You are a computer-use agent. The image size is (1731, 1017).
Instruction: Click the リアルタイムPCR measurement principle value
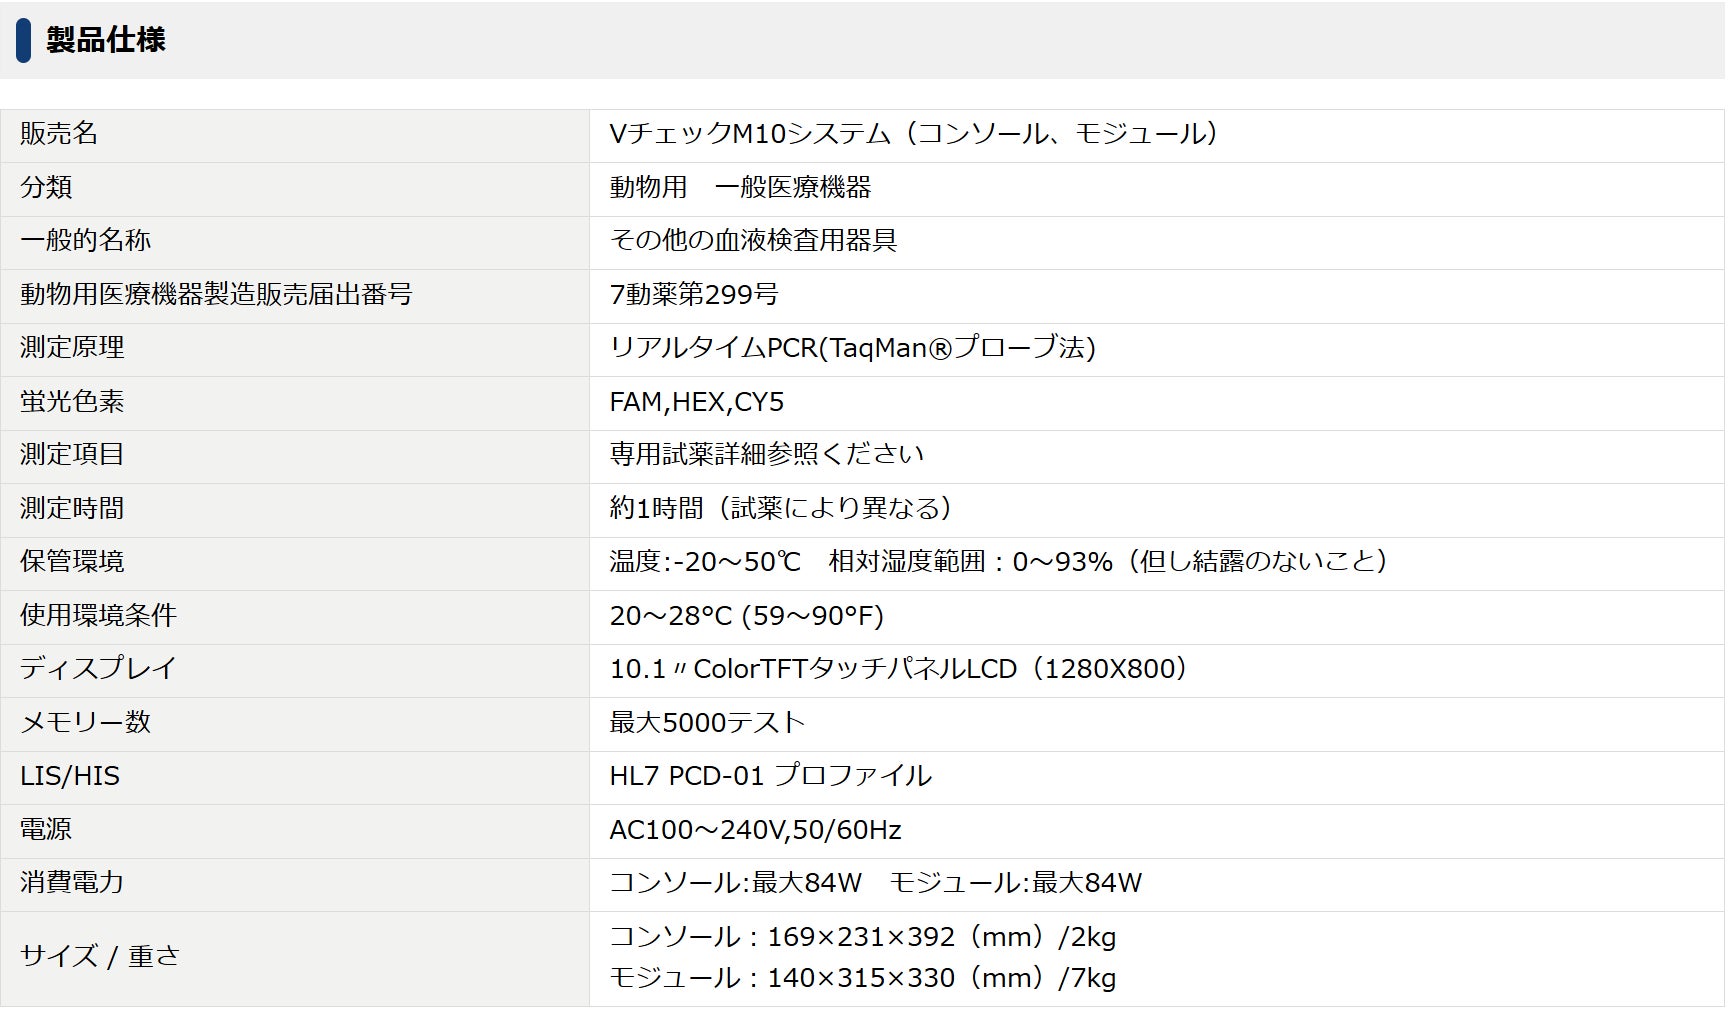click(x=852, y=348)
